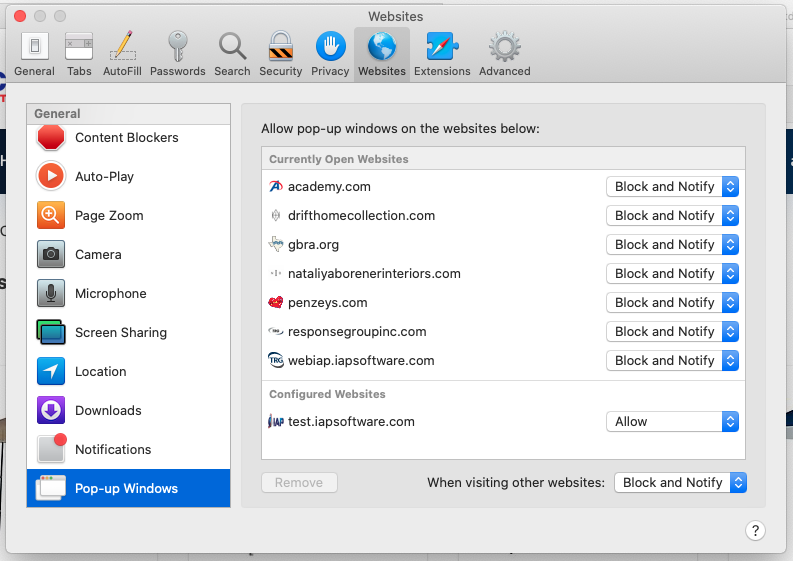This screenshot has width=793, height=561.
Task: Open the Tabs preferences icon
Action: click(79, 47)
